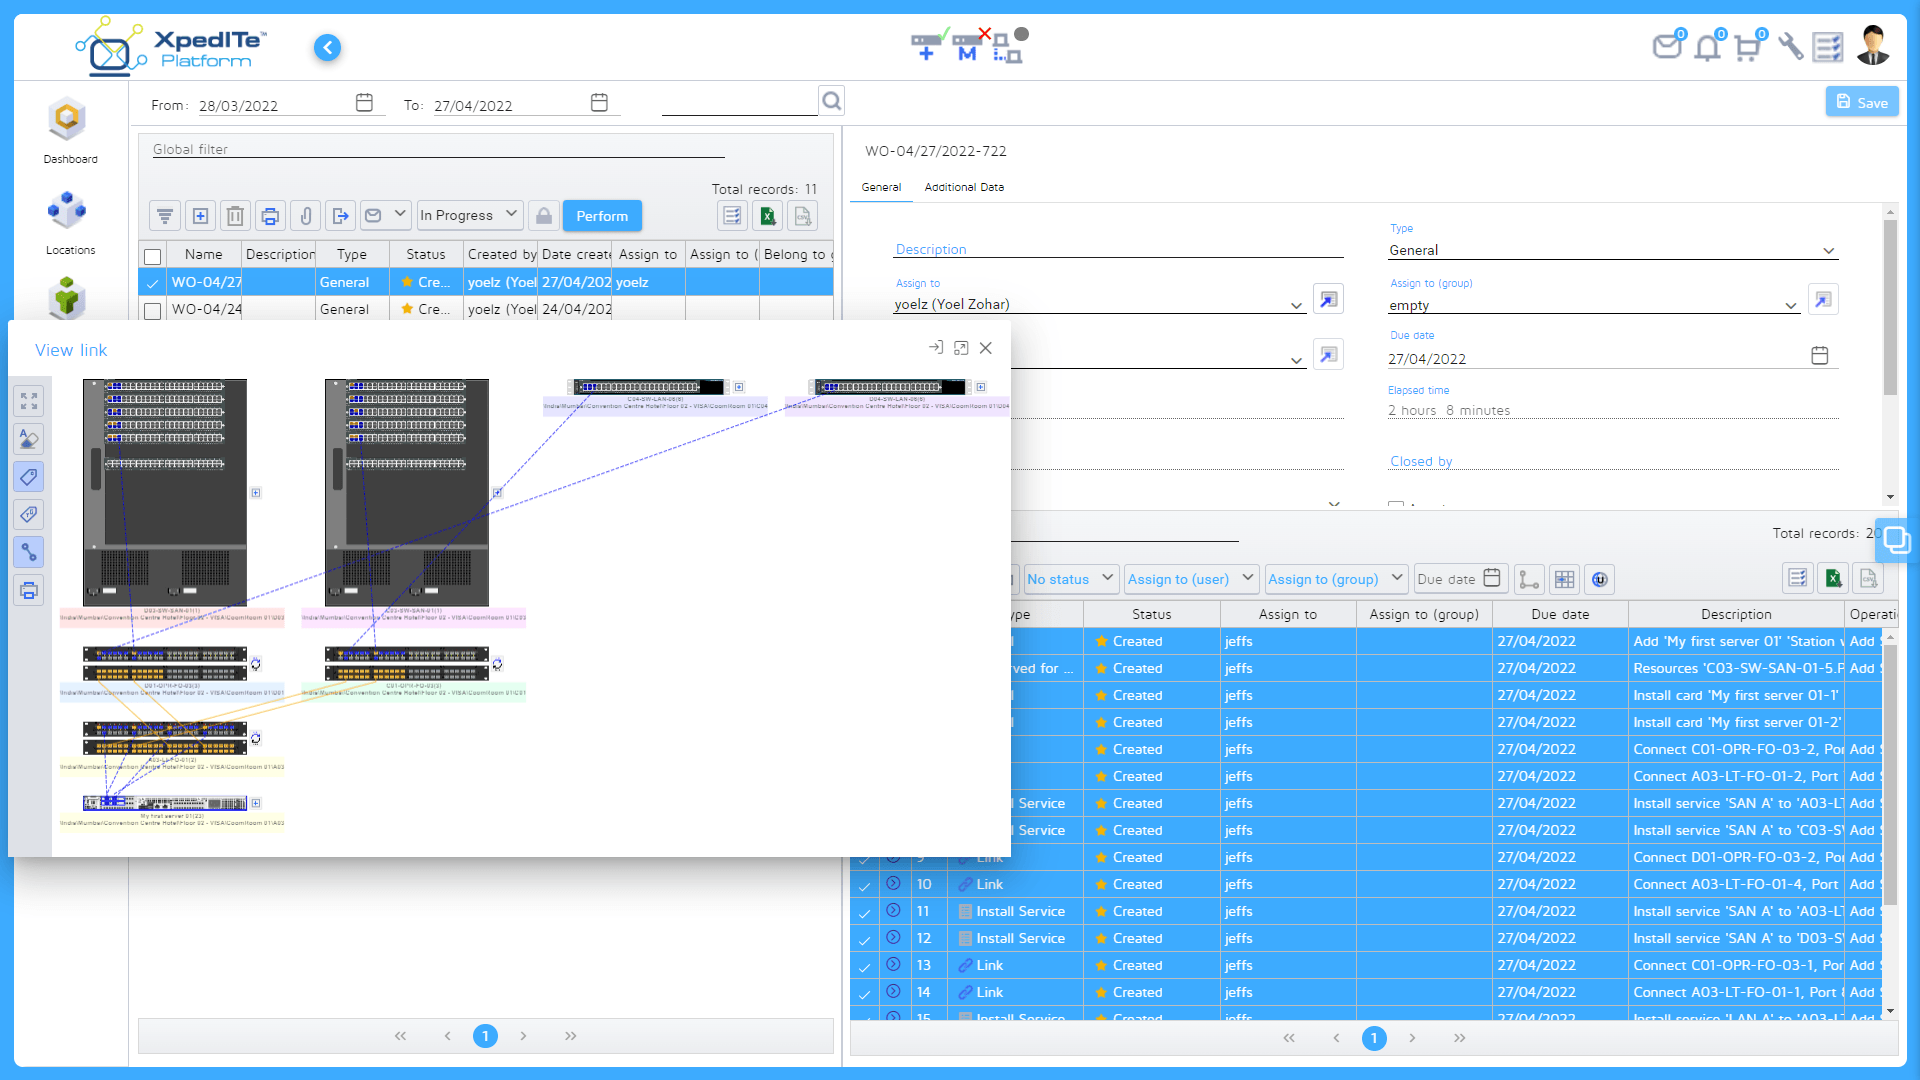
Task: Expand the No status filter dropdown
Action: pos(1069,579)
